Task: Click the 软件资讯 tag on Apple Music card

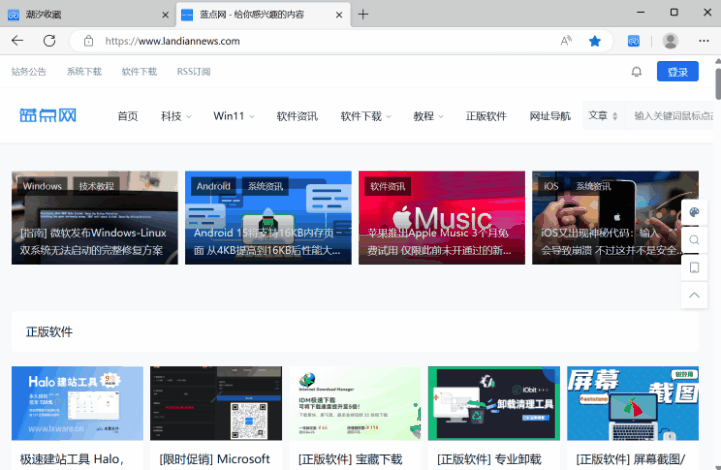Action: pos(388,186)
